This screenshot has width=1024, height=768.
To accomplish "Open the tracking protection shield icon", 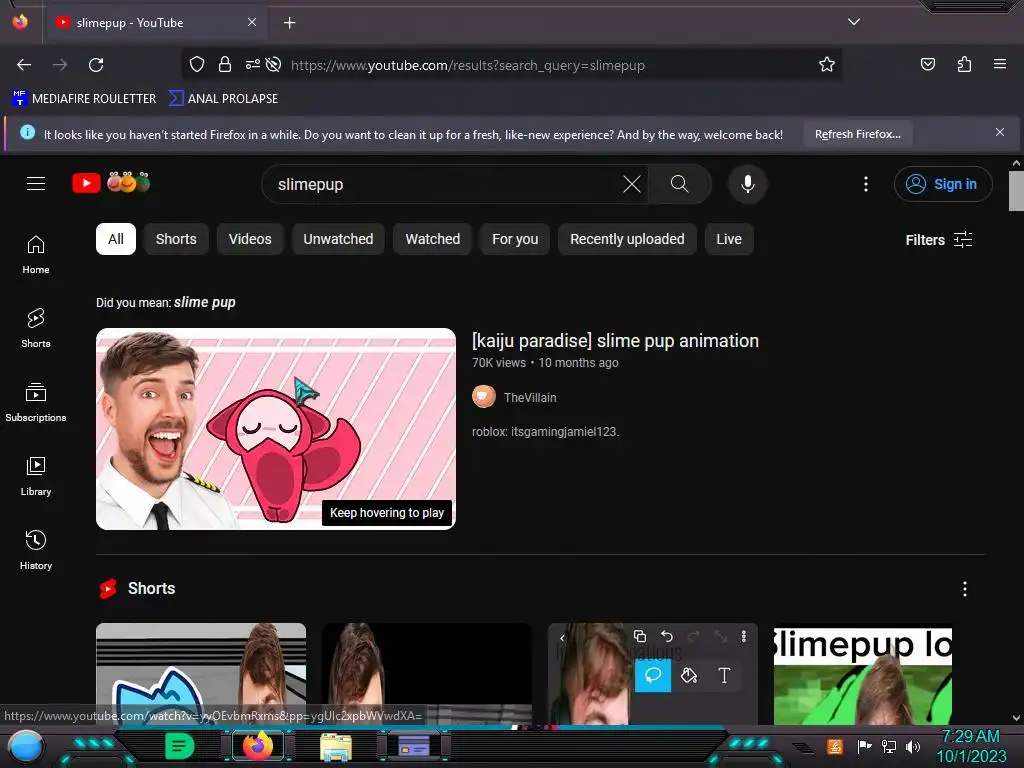I will [x=197, y=64].
